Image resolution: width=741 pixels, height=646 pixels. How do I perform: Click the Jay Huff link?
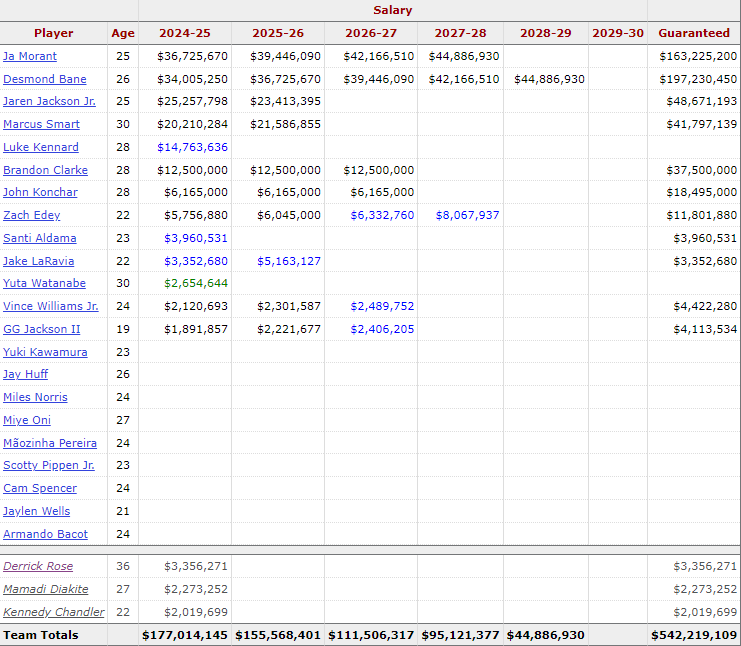pos(26,374)
